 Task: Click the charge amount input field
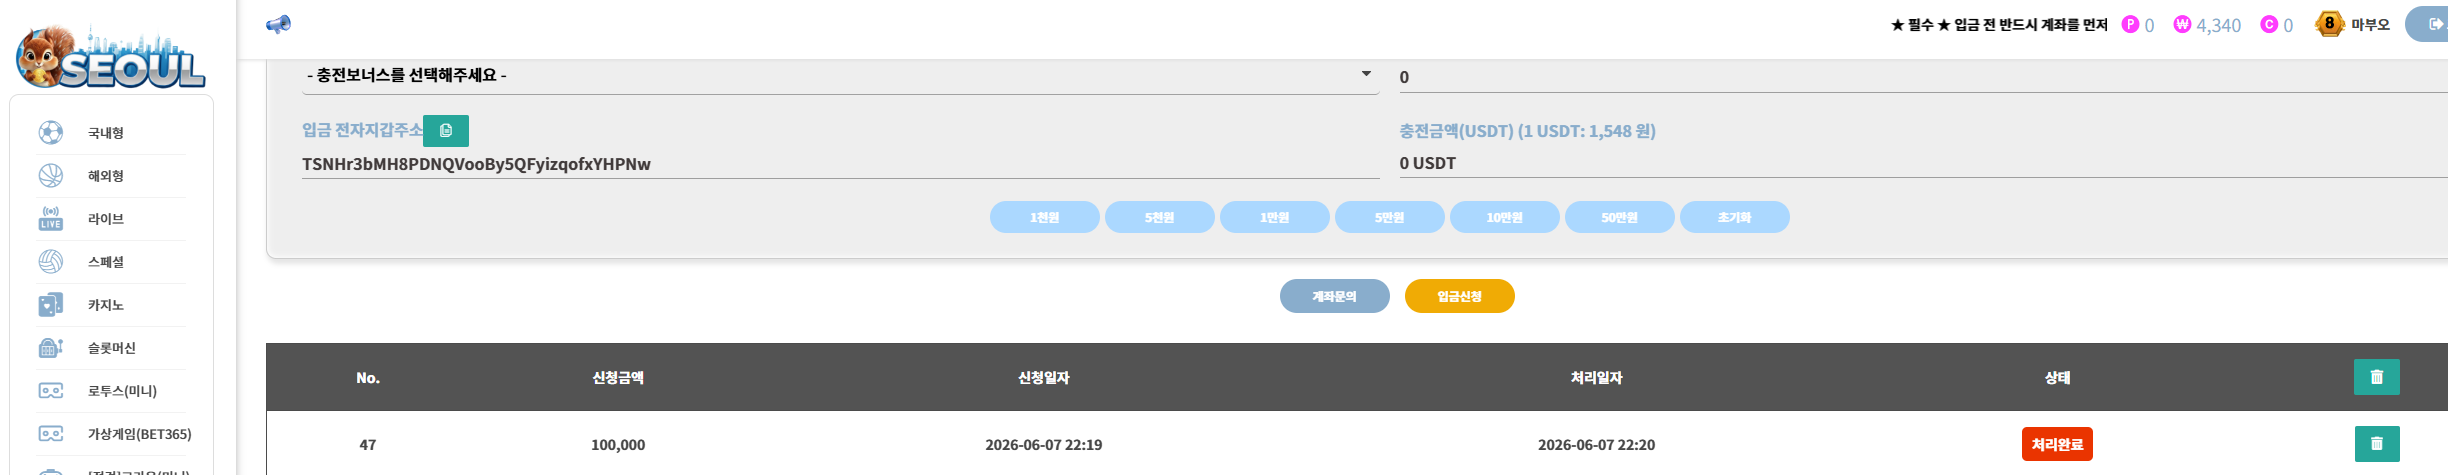[x=1923, y=77]
